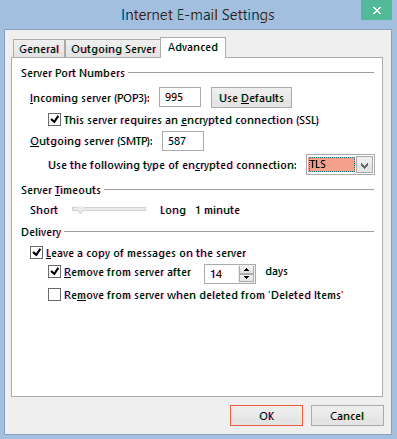Click the 'Internet E-mail Settings' title text
The height and width of the screenshot is (439, 397).
[x=198, y=15]
